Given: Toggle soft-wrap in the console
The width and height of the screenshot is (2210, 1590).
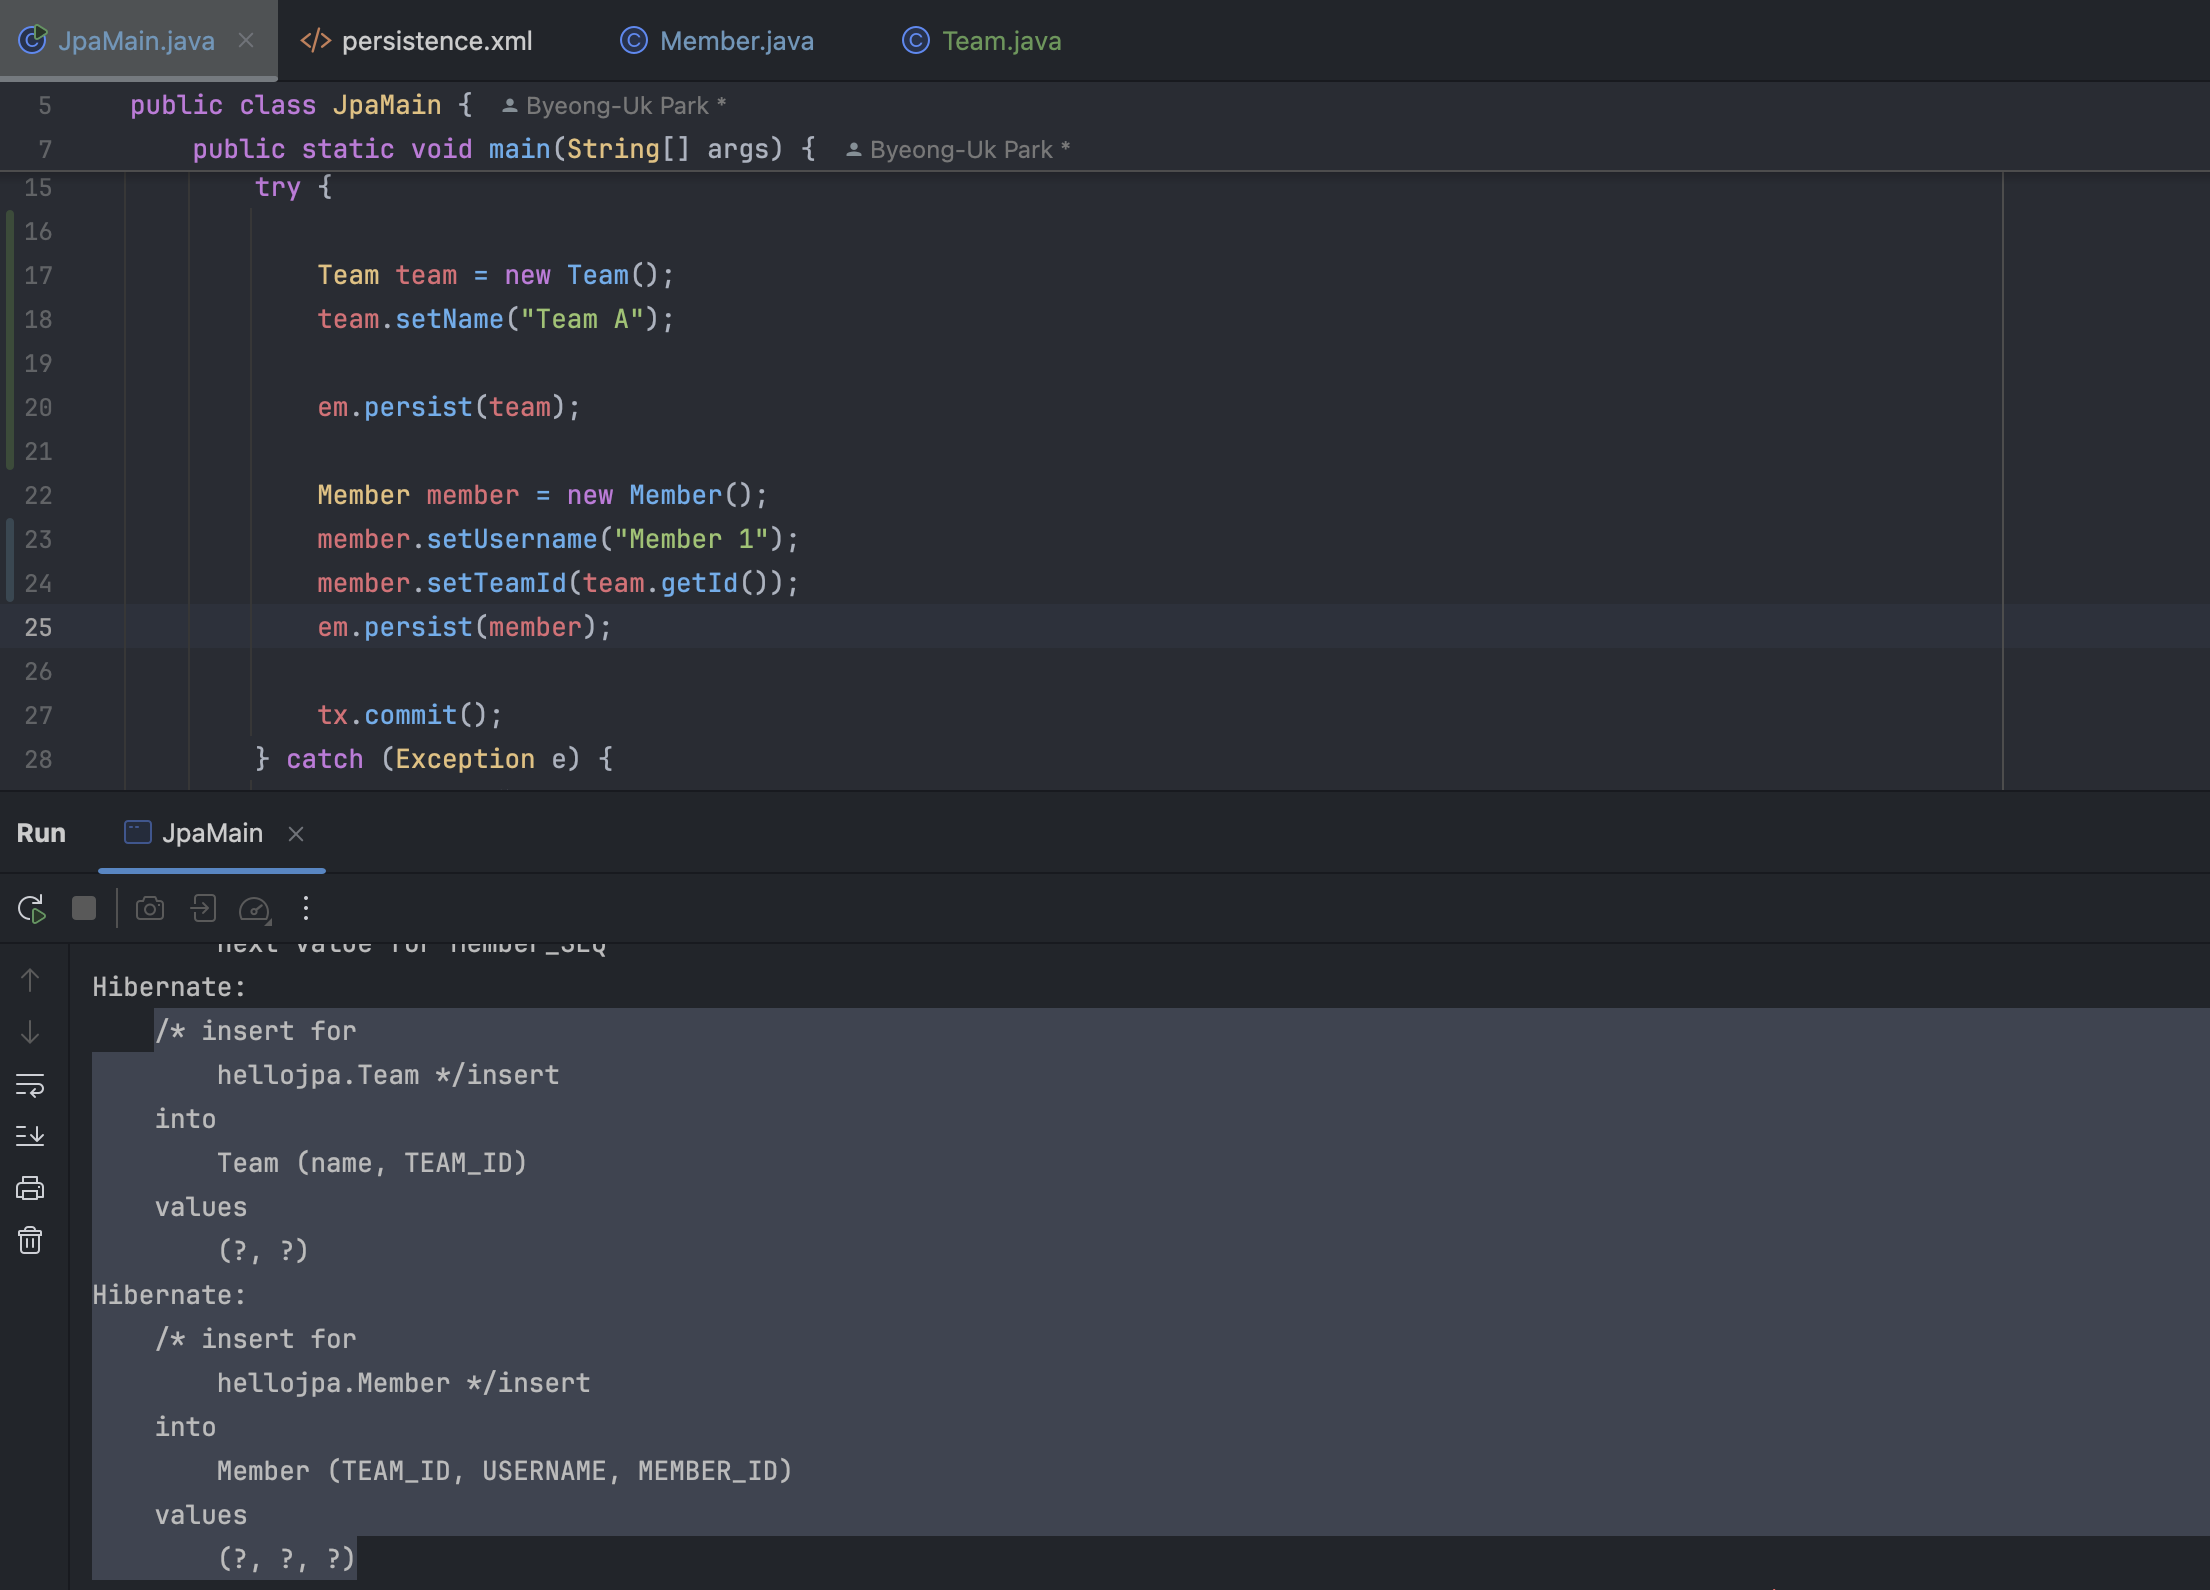Looking at the screenshot, I should tap(30, 1085).
